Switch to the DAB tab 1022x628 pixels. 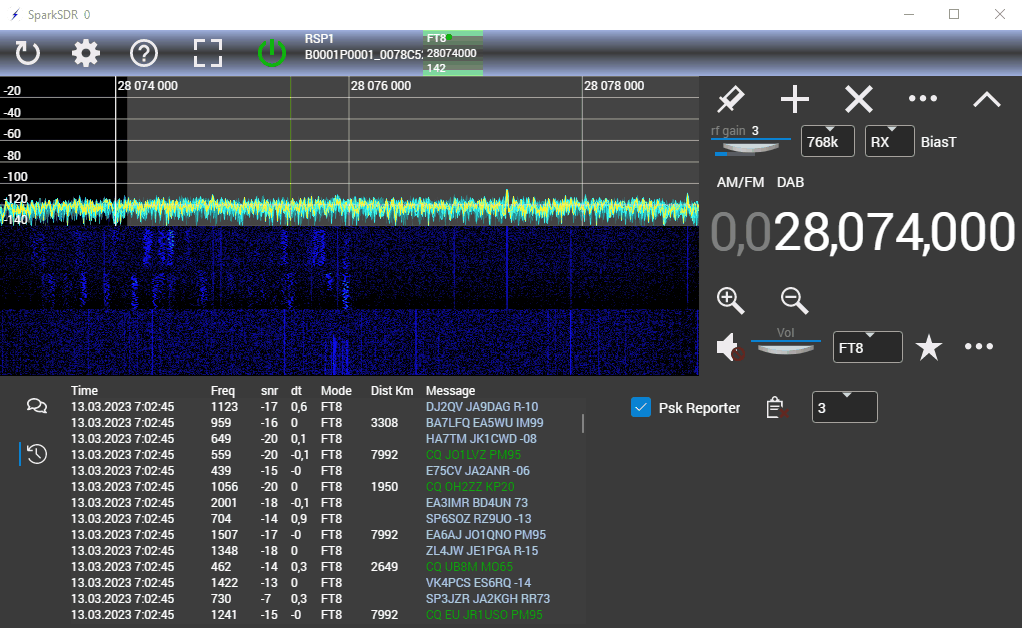(x=790, y=182)
